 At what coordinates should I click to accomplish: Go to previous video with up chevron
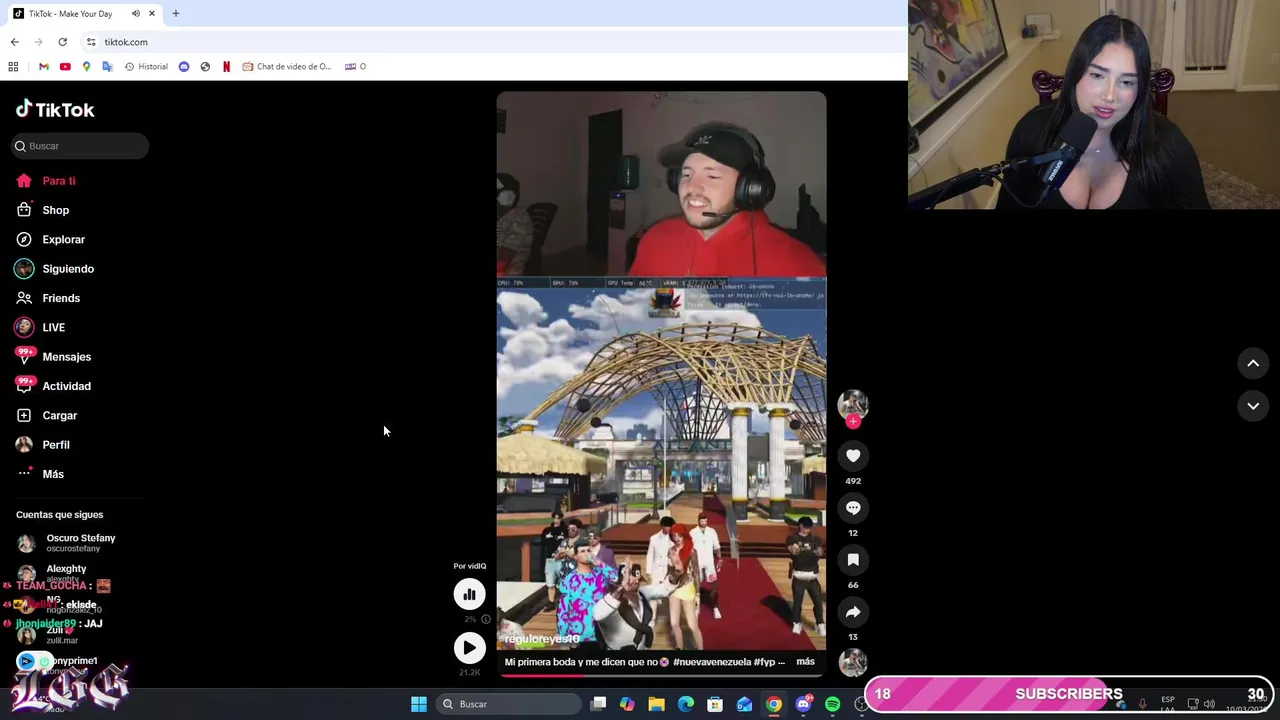[1253, 364]
